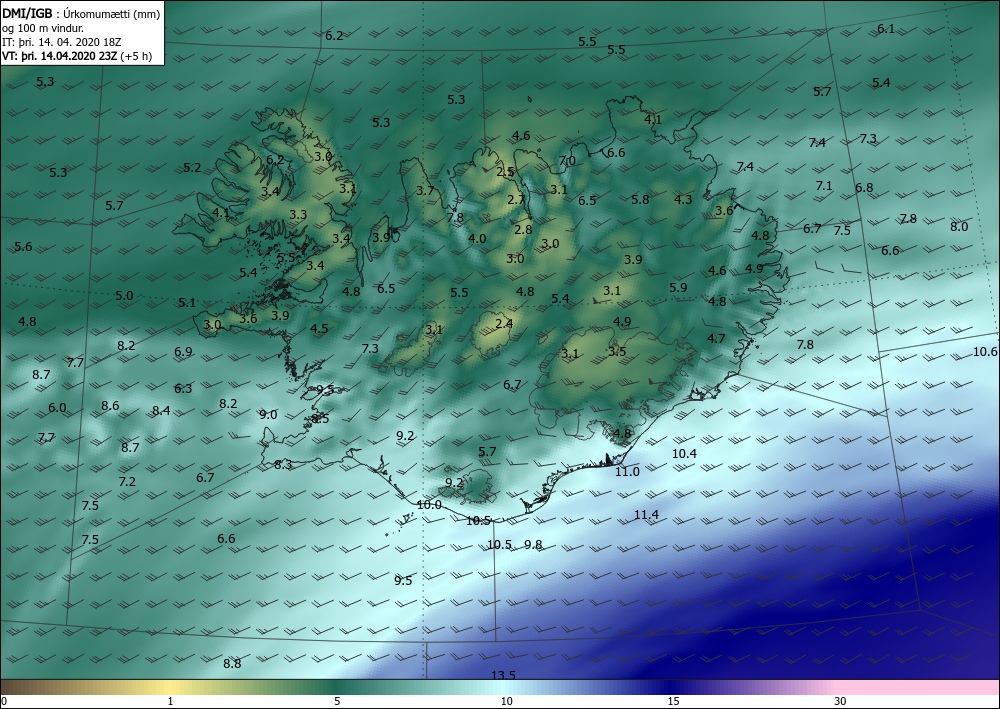The width and height of the screenshot is (1000, 709).
Task: Click the 7.1 value east of Iceland
Action: pyautogui.click(x=823, y=186)
